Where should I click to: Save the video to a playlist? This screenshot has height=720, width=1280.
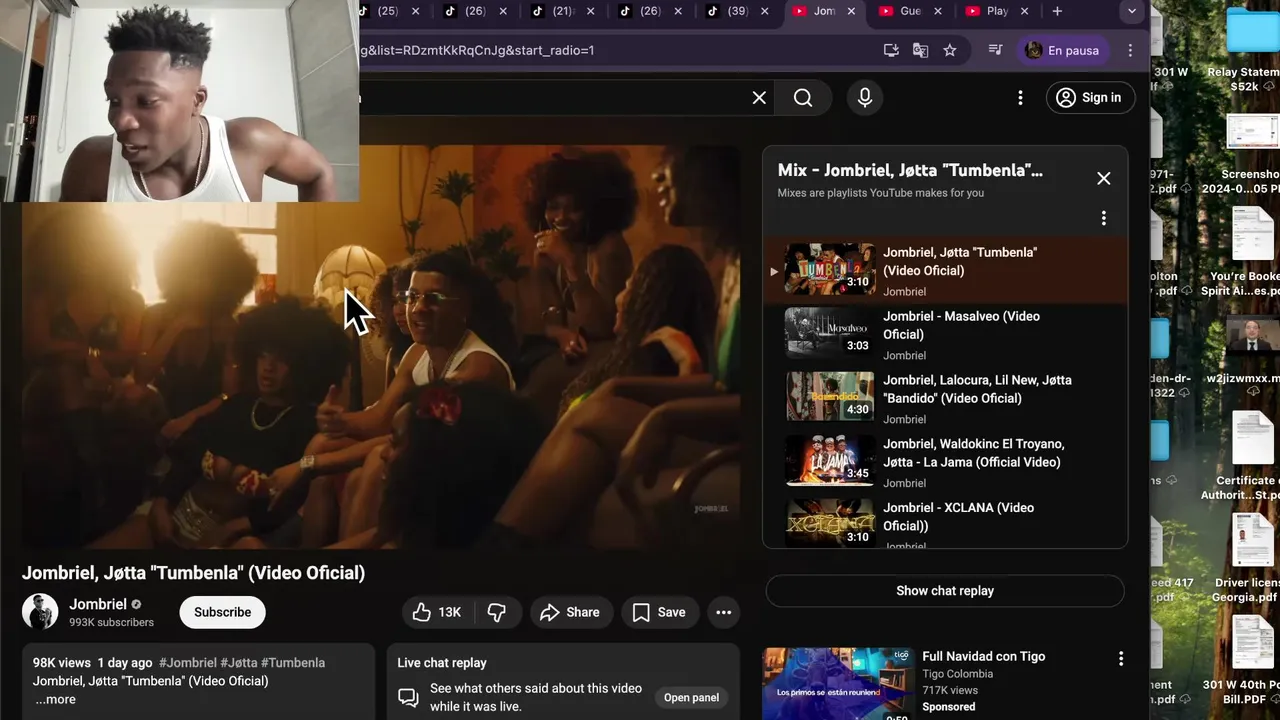tap(659, 612)
